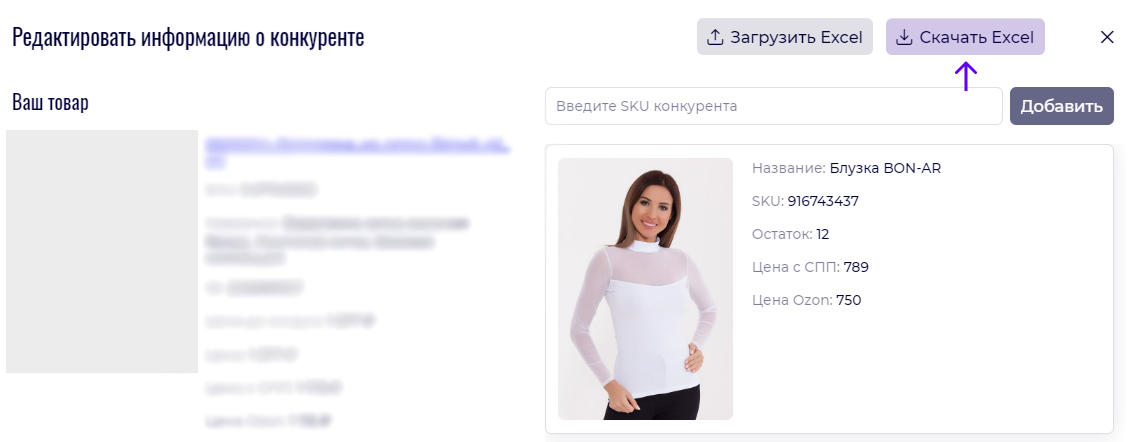The height and width of the screenshot is (442, 1136).
Task: Open the blurred product link under Ваш товар
Action: (x=356, y=152)
